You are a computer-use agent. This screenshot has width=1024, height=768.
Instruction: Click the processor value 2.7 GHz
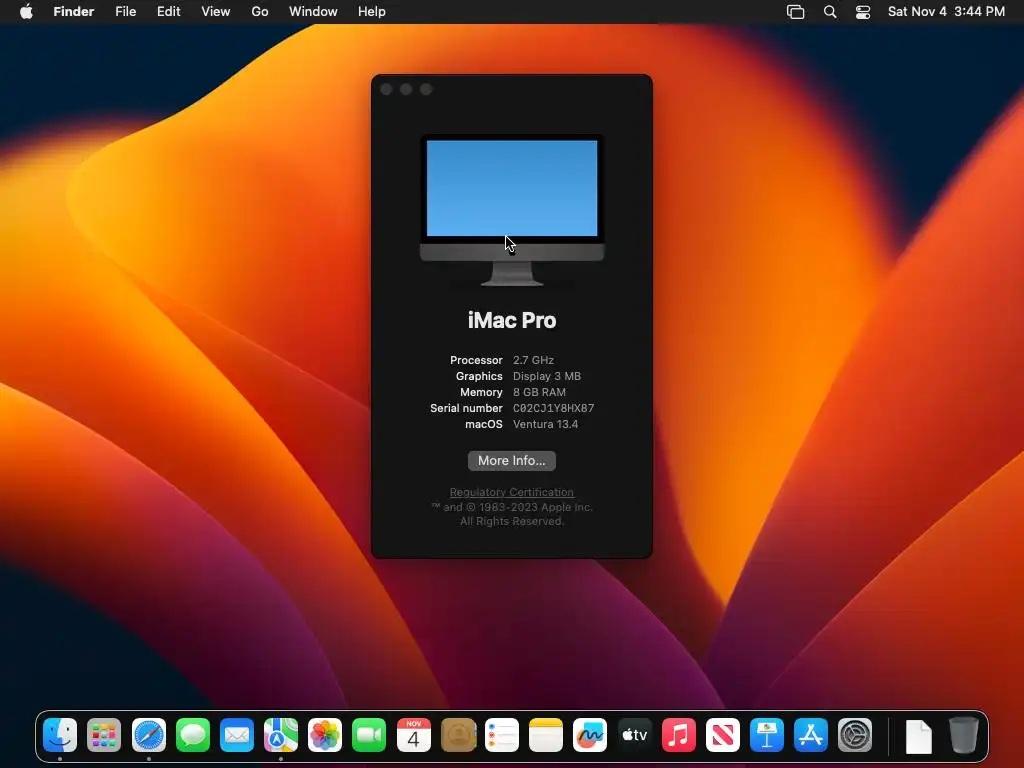(x=533, y=360)
